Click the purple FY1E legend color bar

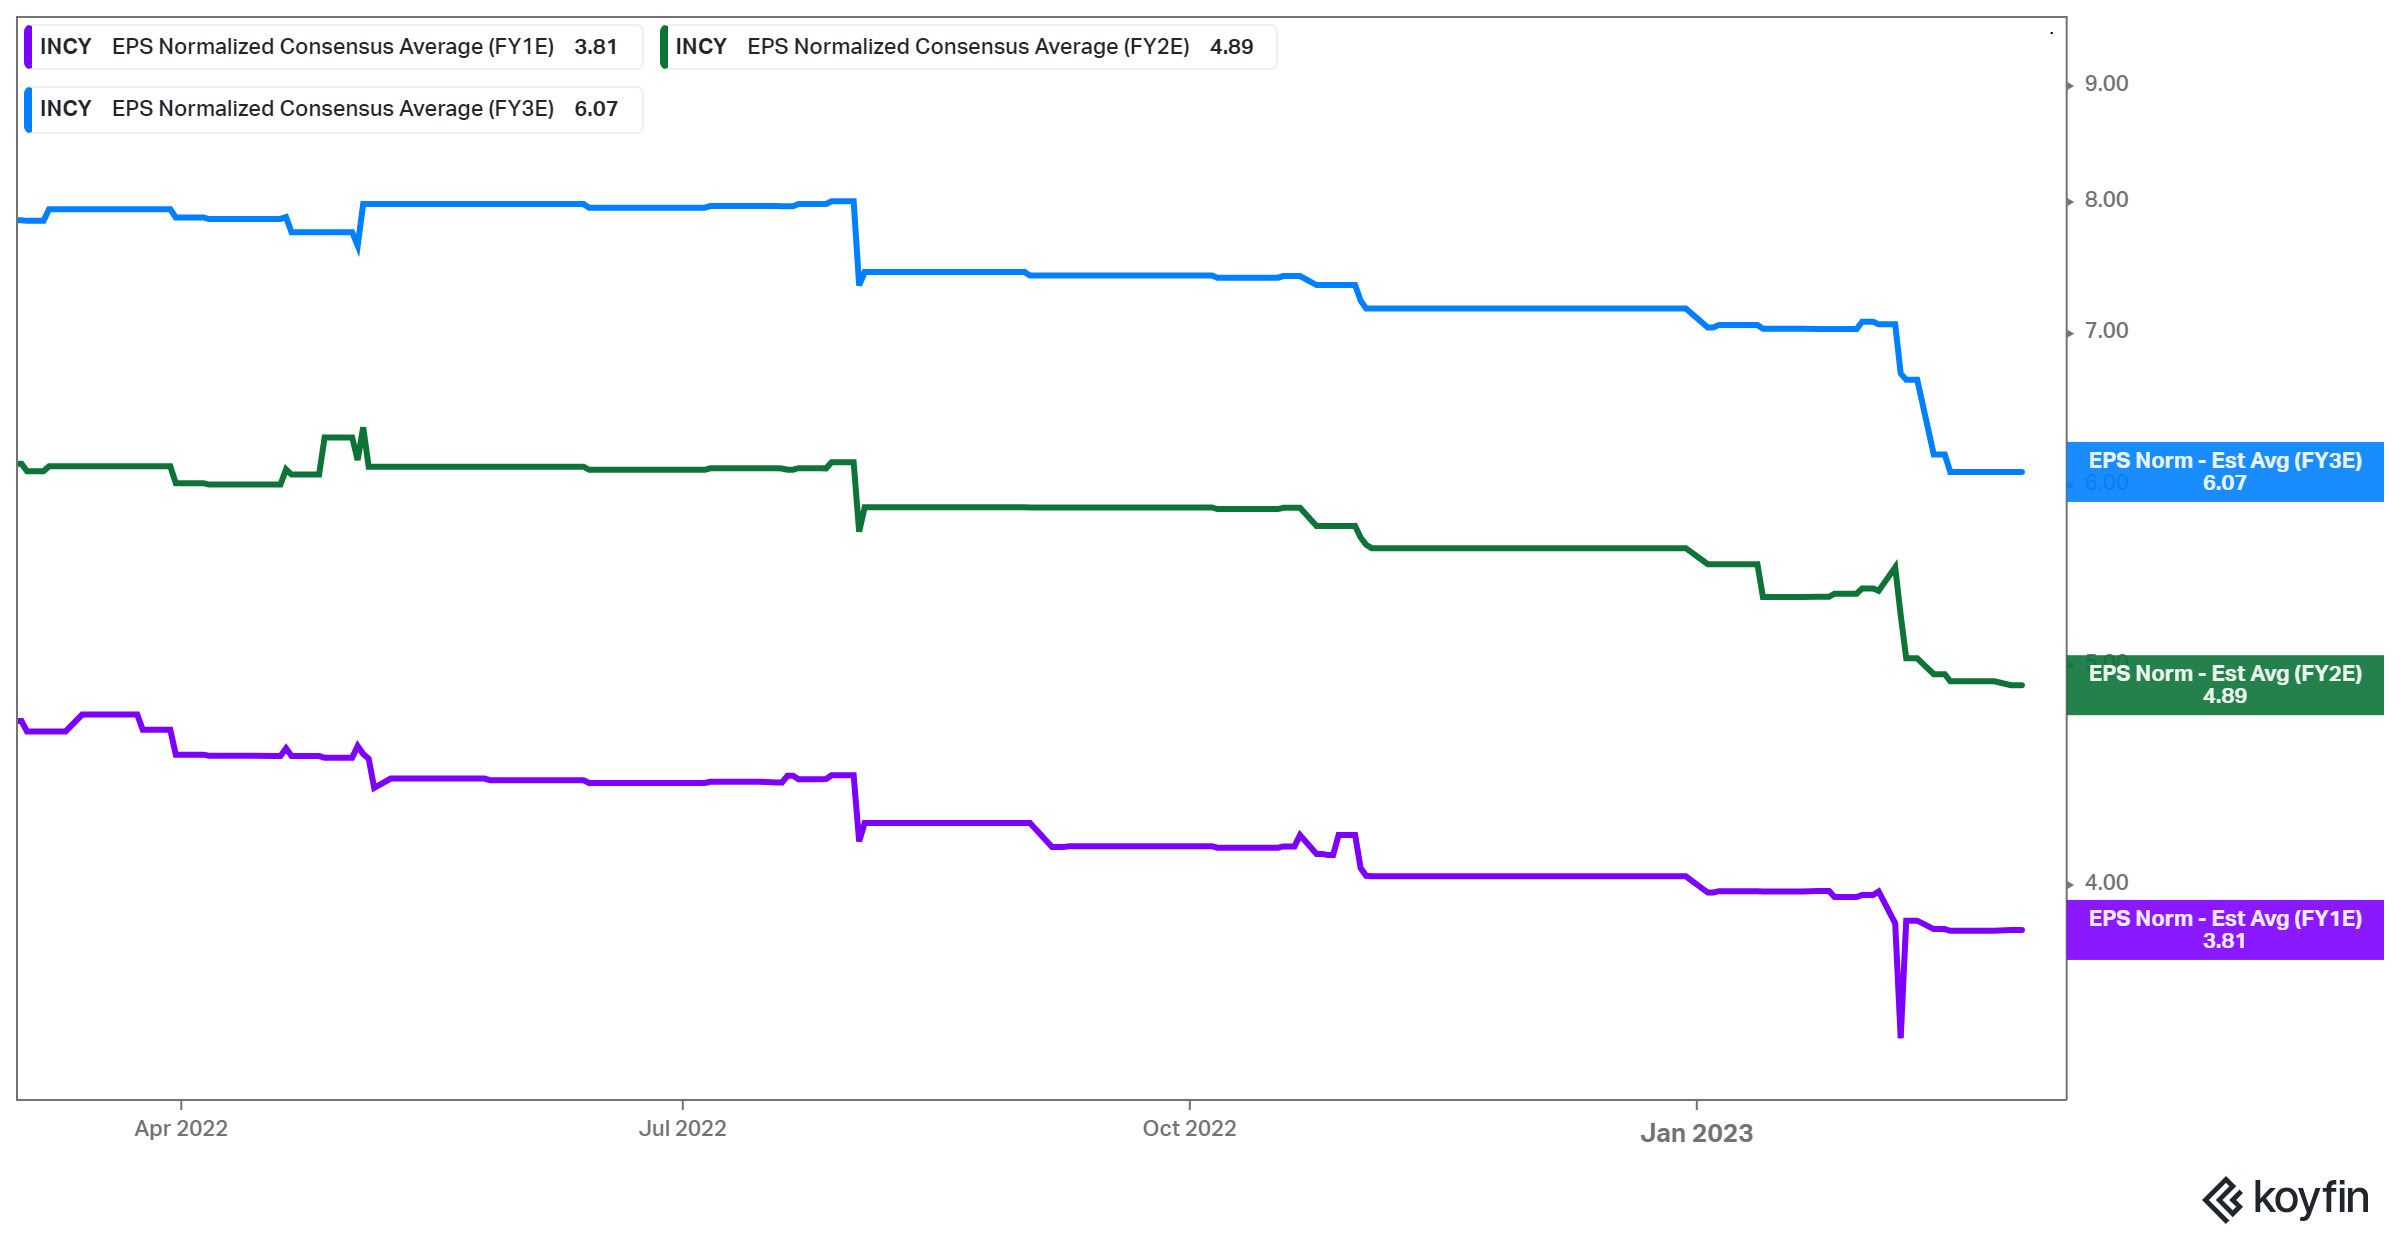(29, 47)
